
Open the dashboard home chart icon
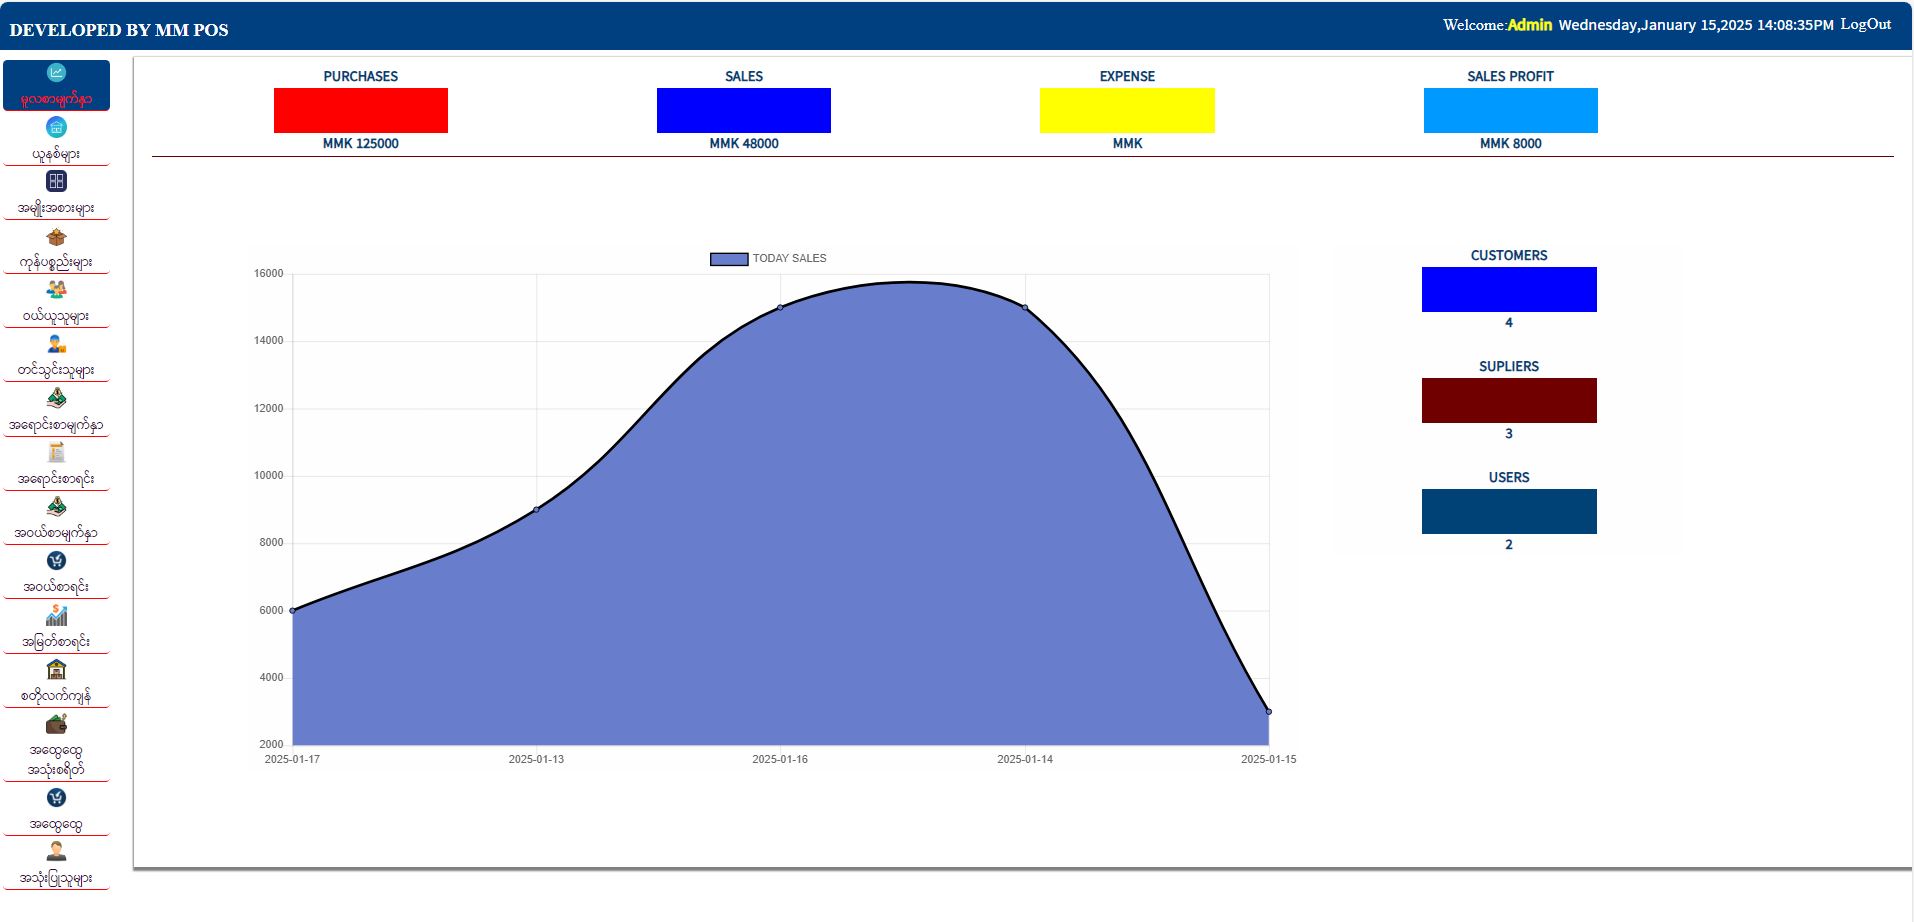[56, 73]
